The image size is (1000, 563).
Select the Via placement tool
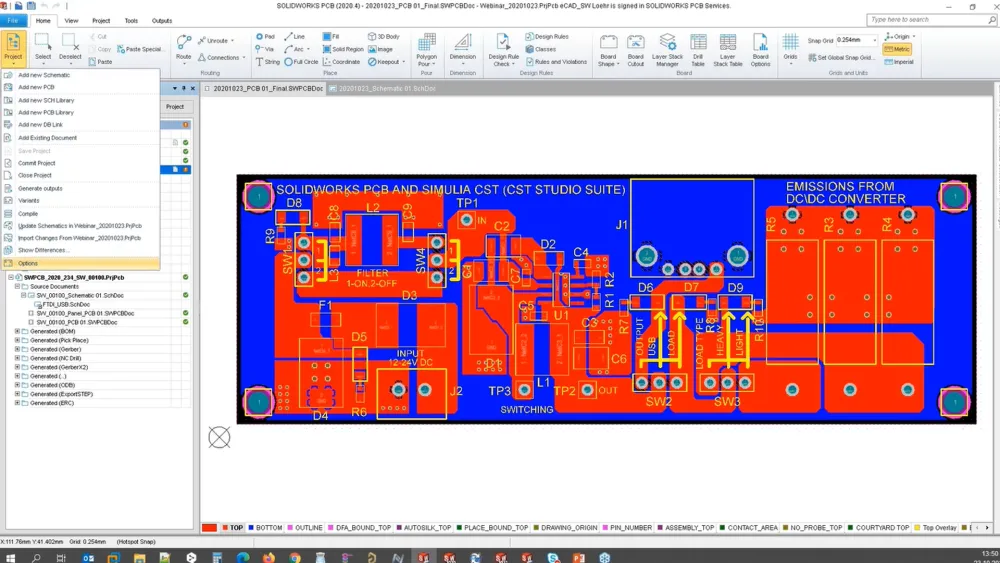265,49
